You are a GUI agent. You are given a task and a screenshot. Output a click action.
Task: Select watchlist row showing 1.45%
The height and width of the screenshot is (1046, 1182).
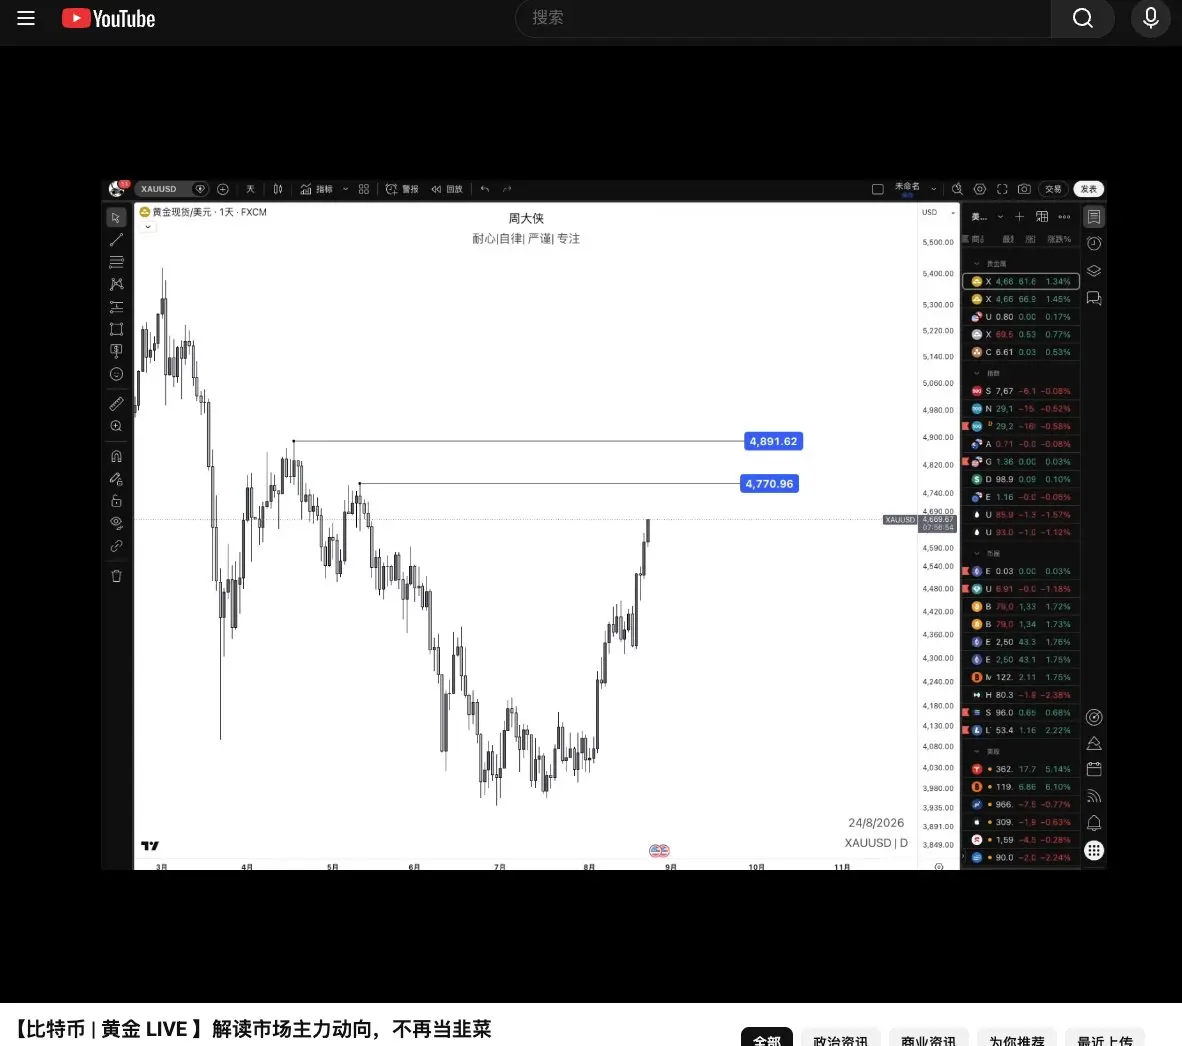(1021, 299)
